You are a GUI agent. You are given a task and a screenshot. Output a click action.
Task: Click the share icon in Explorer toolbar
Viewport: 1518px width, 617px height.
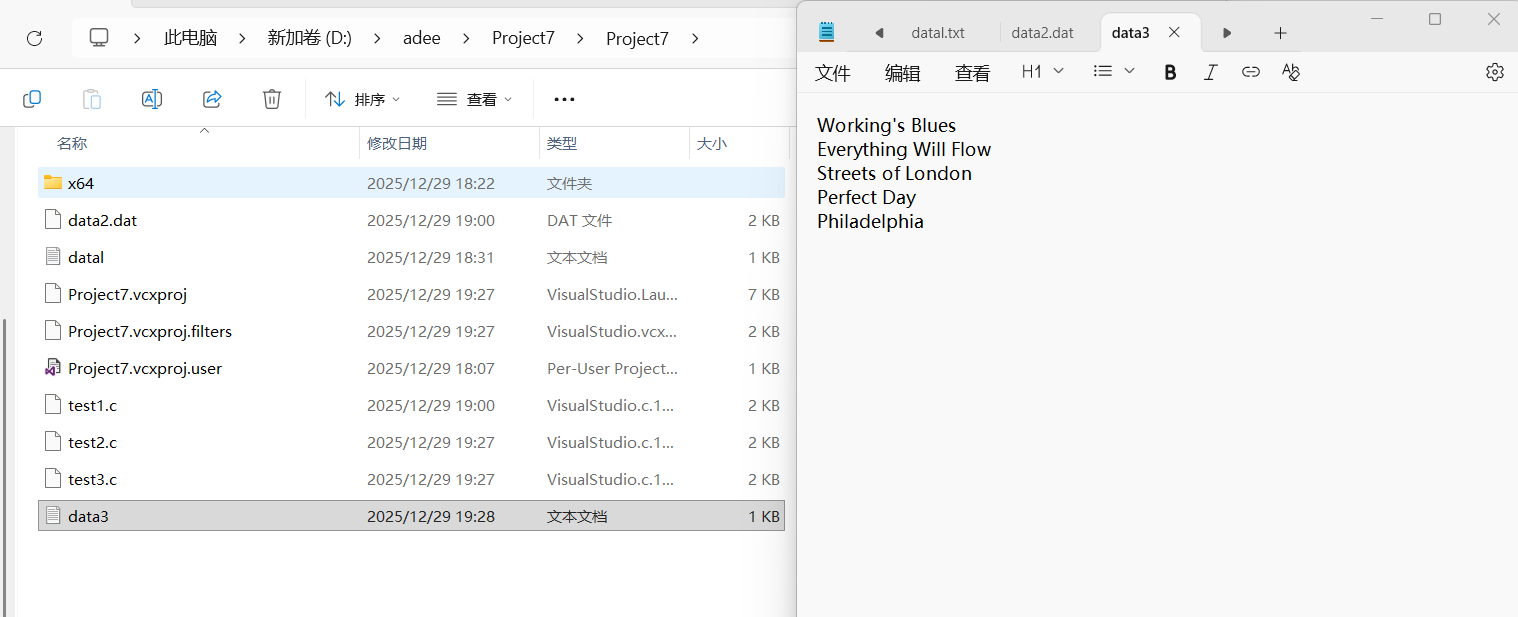(x=212, y=99)
